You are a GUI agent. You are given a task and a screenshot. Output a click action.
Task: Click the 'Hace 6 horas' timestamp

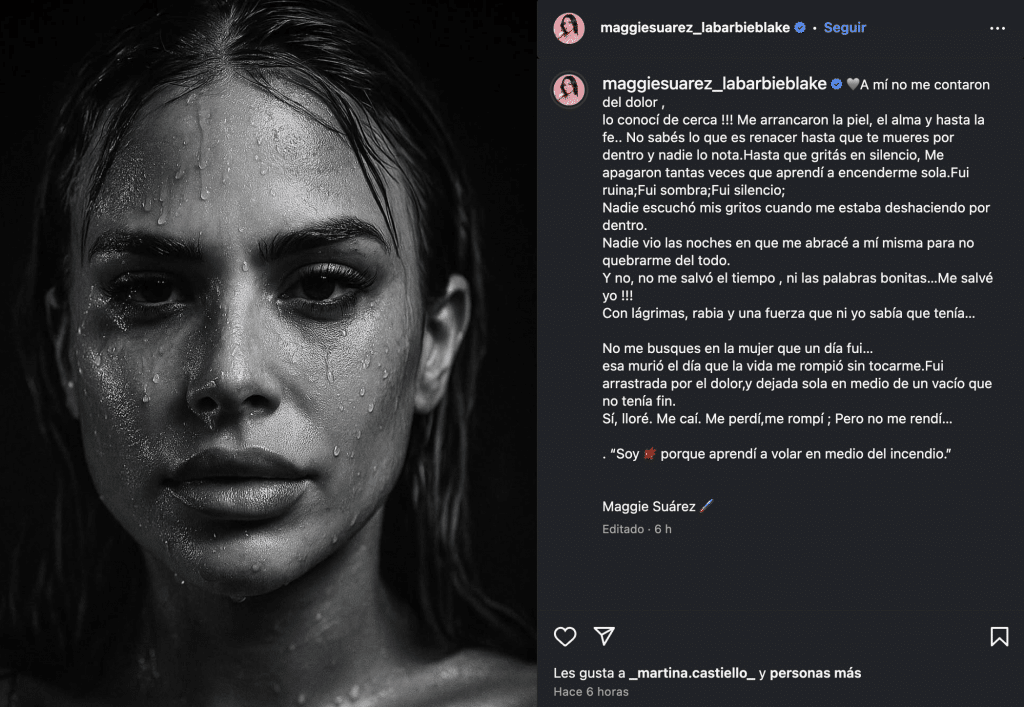pos(591,691)
